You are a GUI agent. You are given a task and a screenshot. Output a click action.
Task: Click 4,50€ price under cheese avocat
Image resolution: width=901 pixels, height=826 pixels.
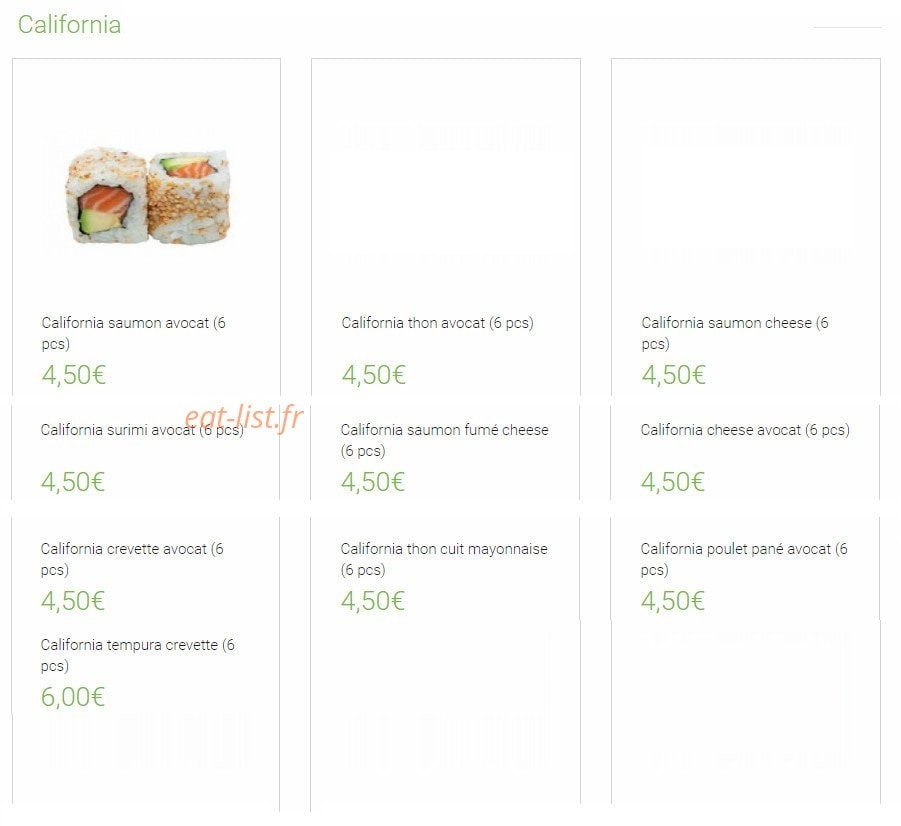[x=673, y=482]
